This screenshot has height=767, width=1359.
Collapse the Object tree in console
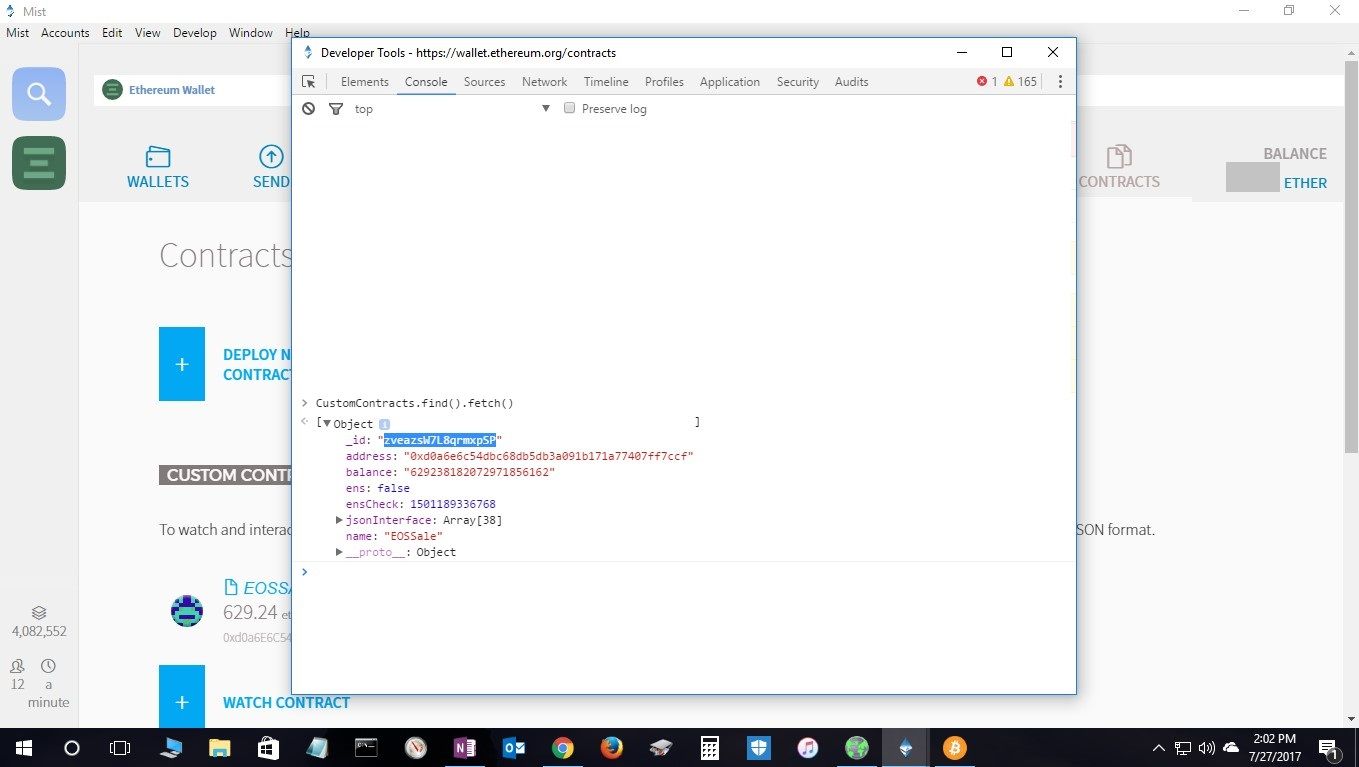(327, 424)
